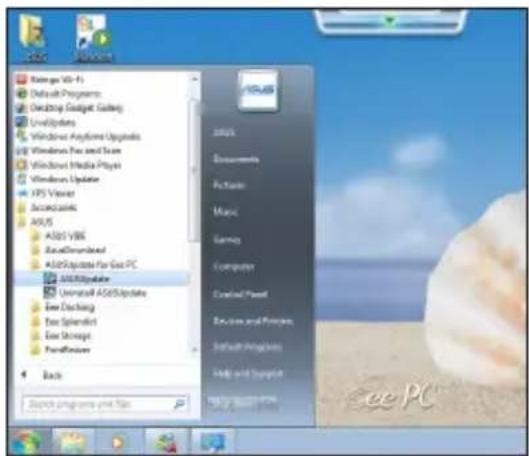Open Uninstall ASUSUpdate entry
This screenshot has height=456, width=529.
click(x=95, y=293)
